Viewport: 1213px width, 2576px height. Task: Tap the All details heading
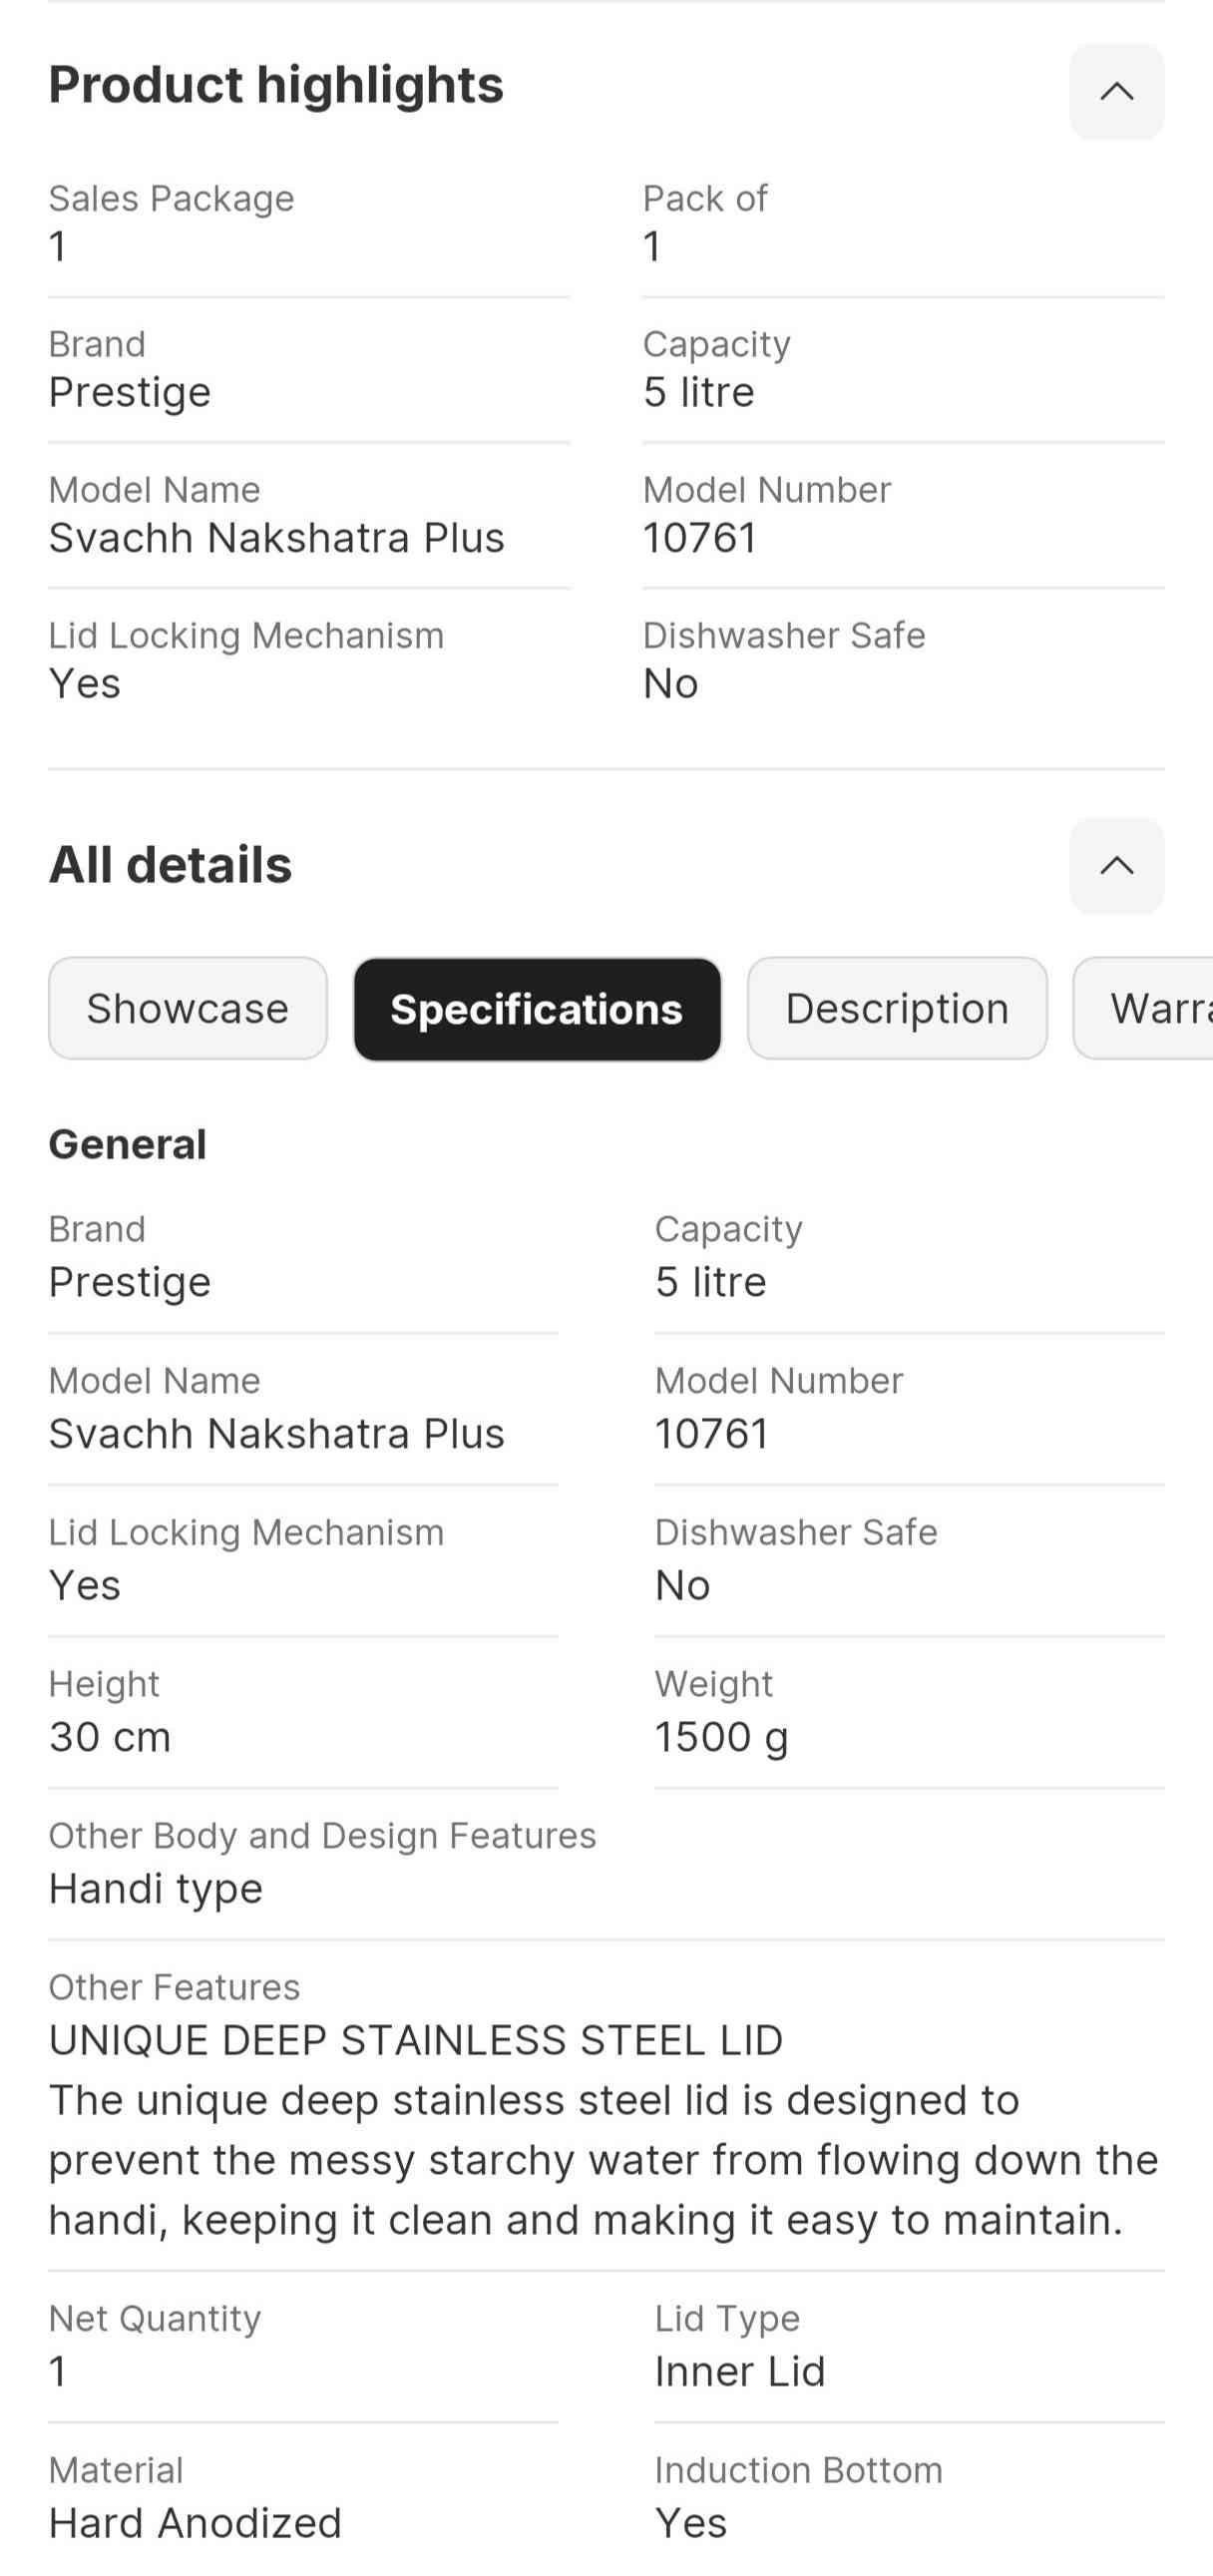pyautogui.click(x=170, y=865)
